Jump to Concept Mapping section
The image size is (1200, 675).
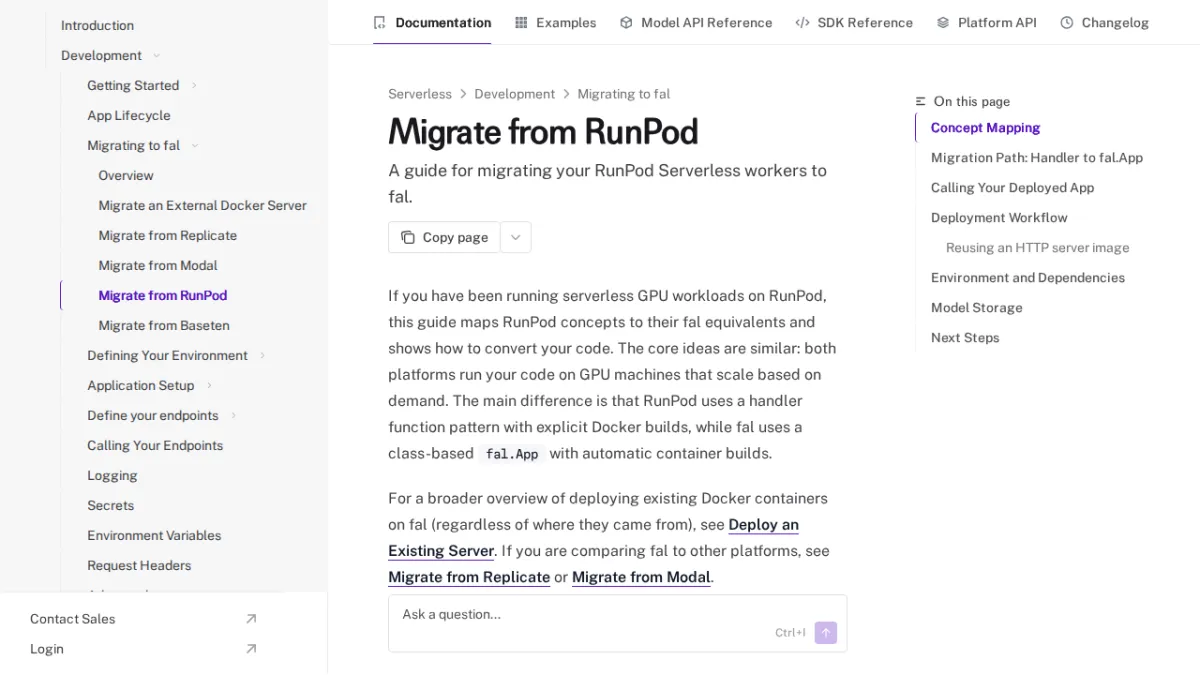click(985, 127)
